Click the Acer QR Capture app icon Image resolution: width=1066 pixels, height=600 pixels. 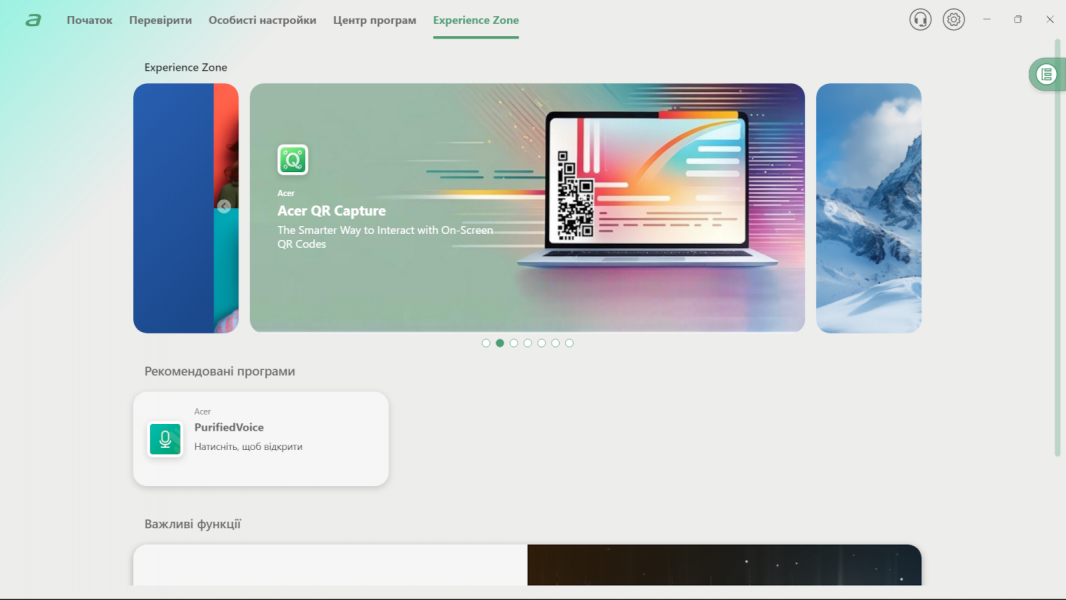293,160
